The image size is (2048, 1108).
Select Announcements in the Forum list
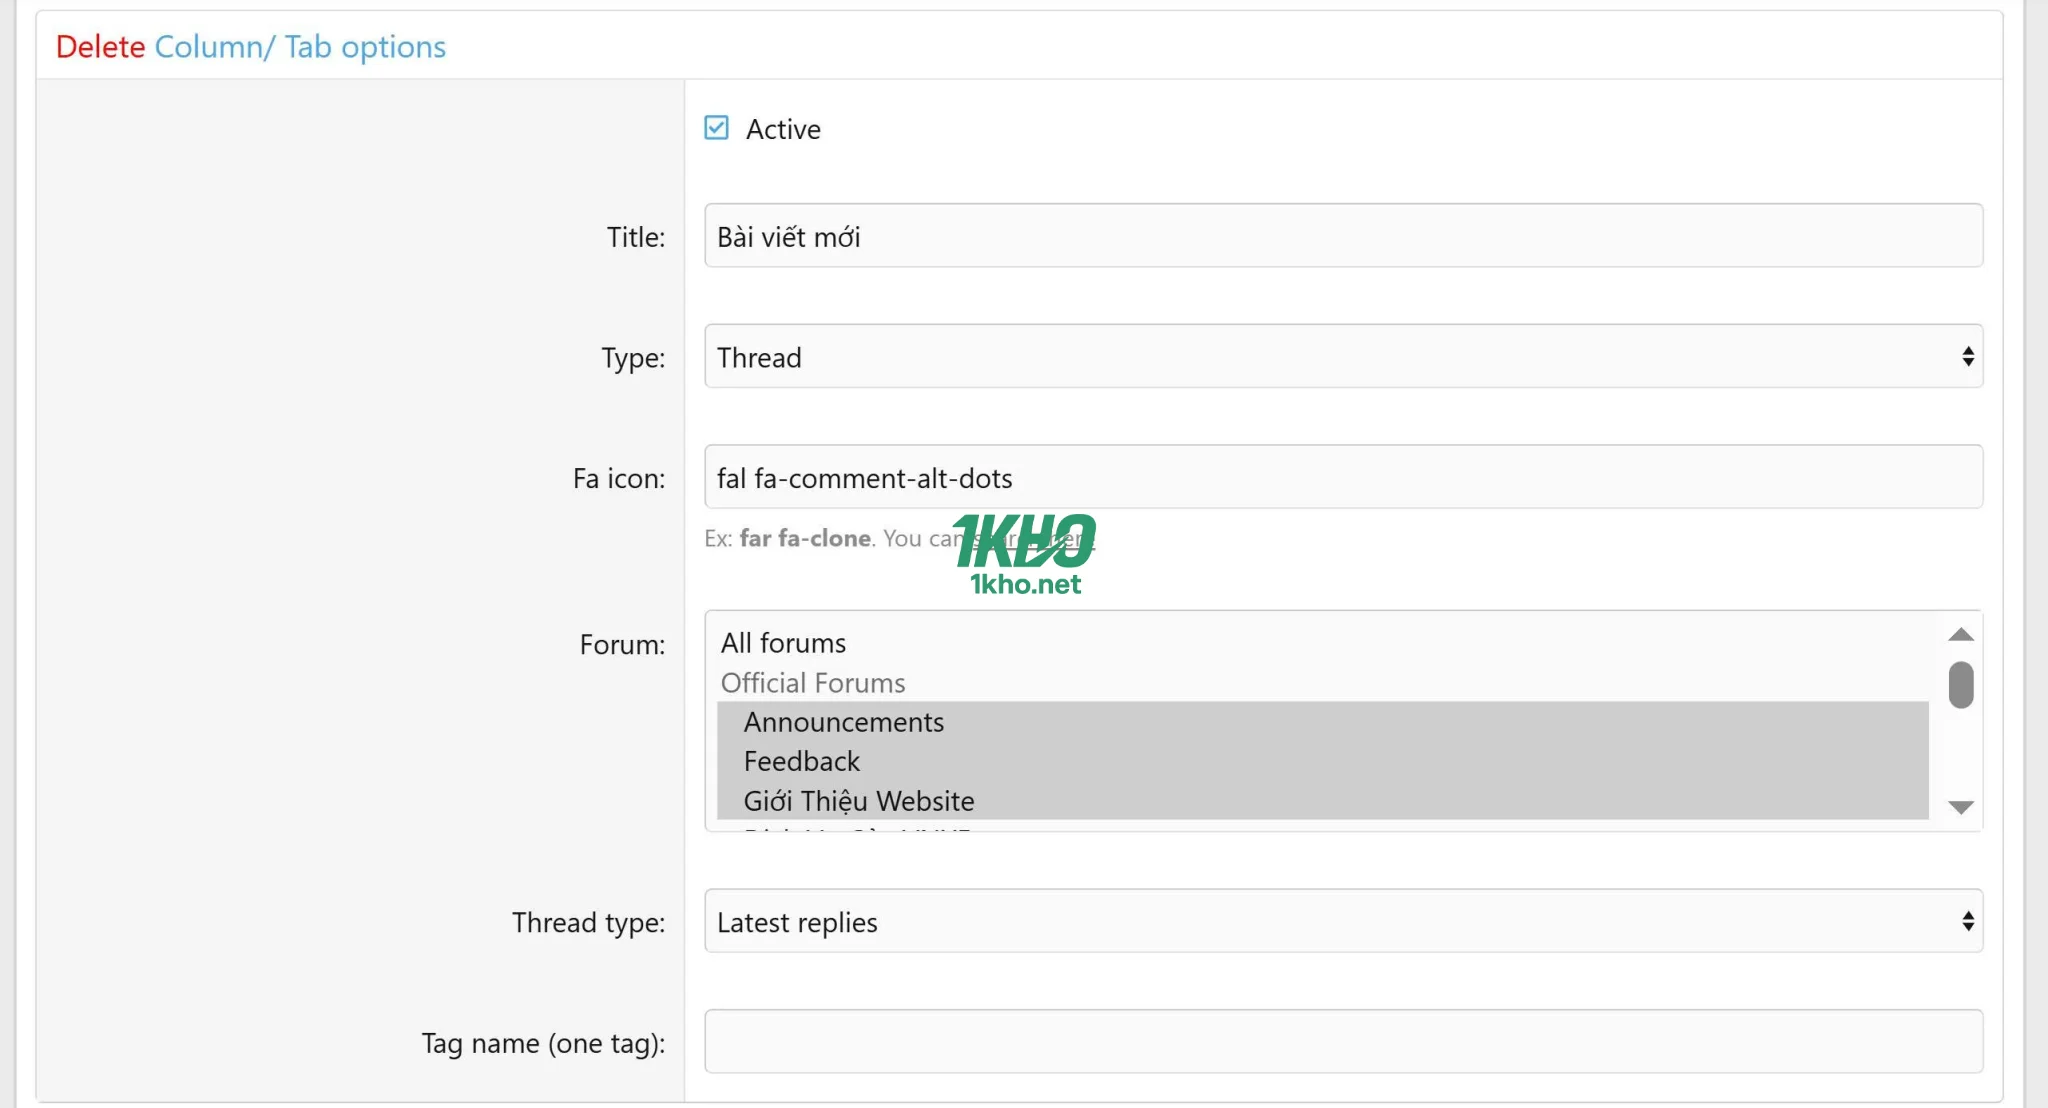click(x=843, y=722)
